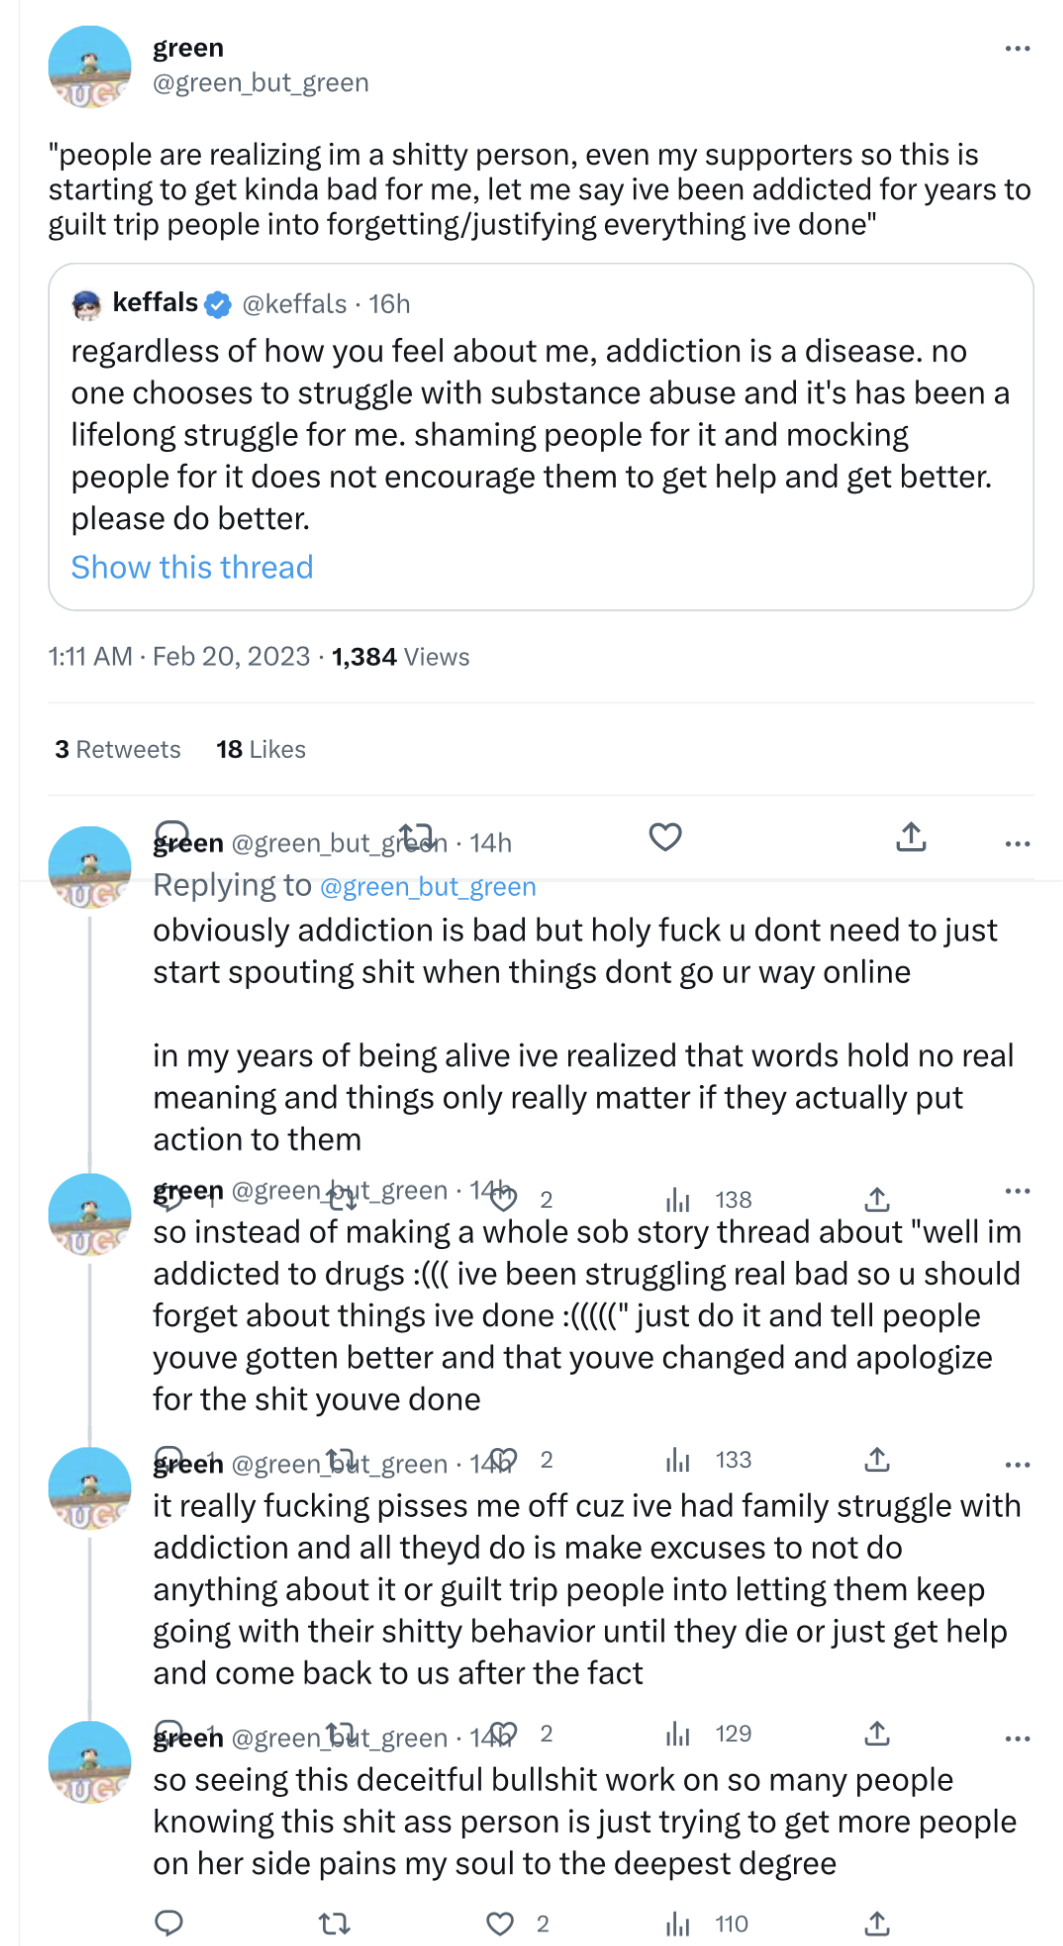Retweet the last reply in thread
The height and width of the screenshot is (1946, 1063).
click(334, 1923)
